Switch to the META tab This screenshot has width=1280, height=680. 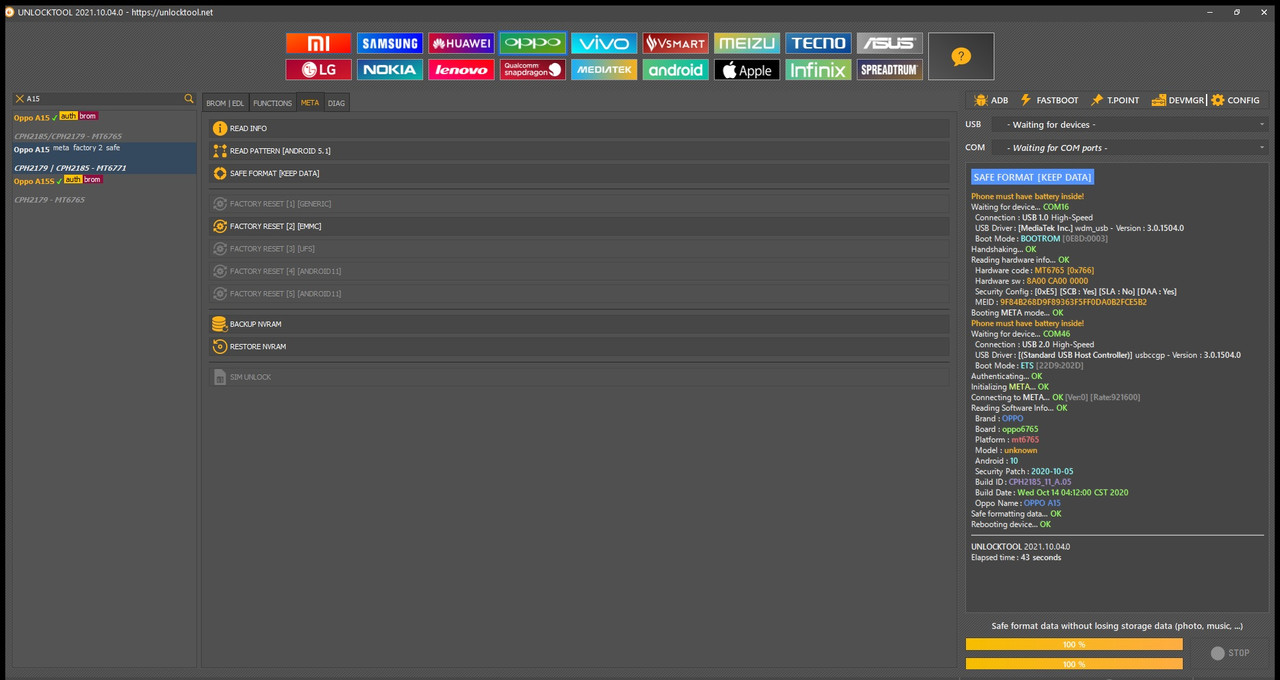(310, 103)
